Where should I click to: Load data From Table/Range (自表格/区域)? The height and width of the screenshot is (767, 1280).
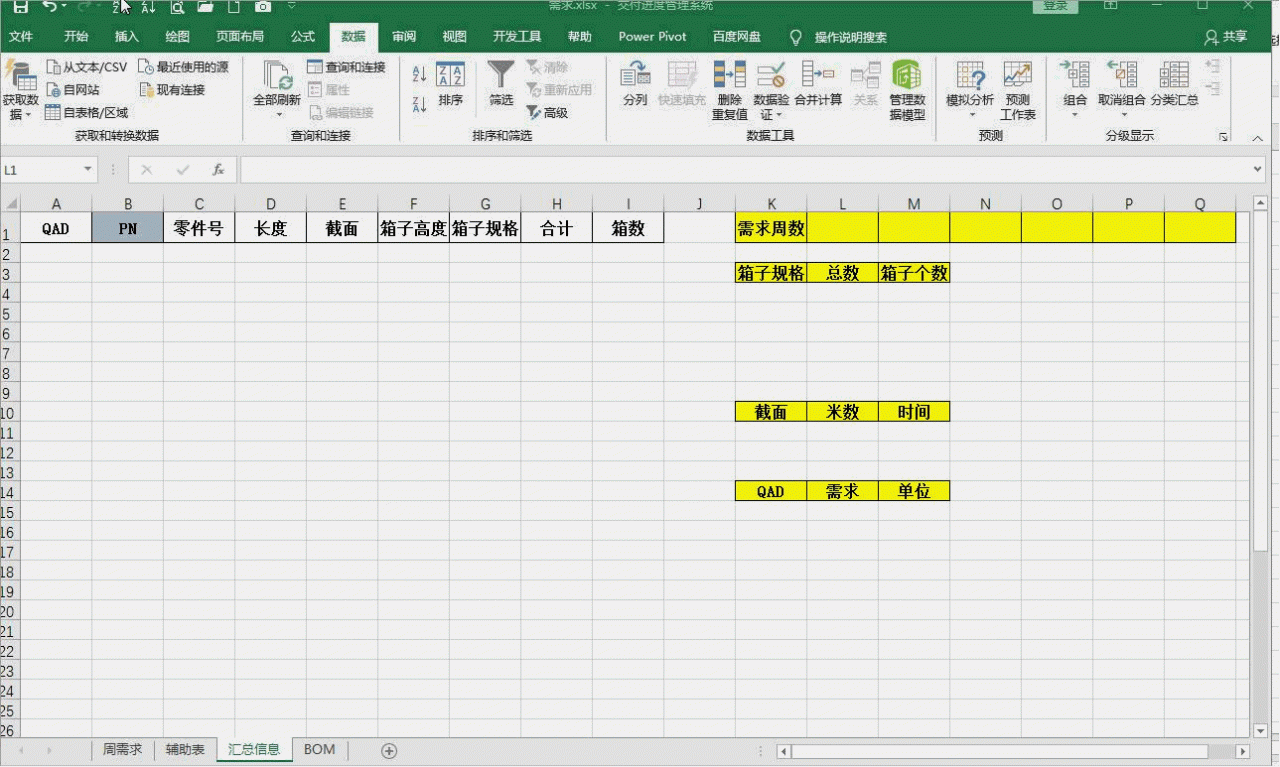point(87,113)
